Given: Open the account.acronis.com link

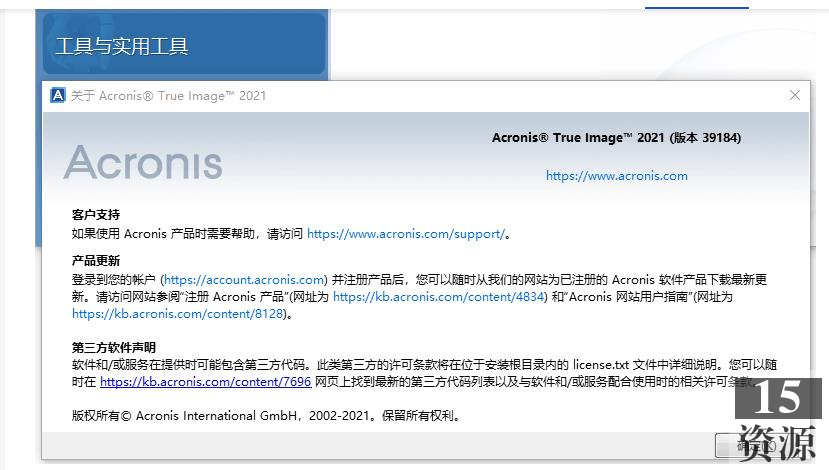Looking at the screenshot, I should click(x=244, y=280).
